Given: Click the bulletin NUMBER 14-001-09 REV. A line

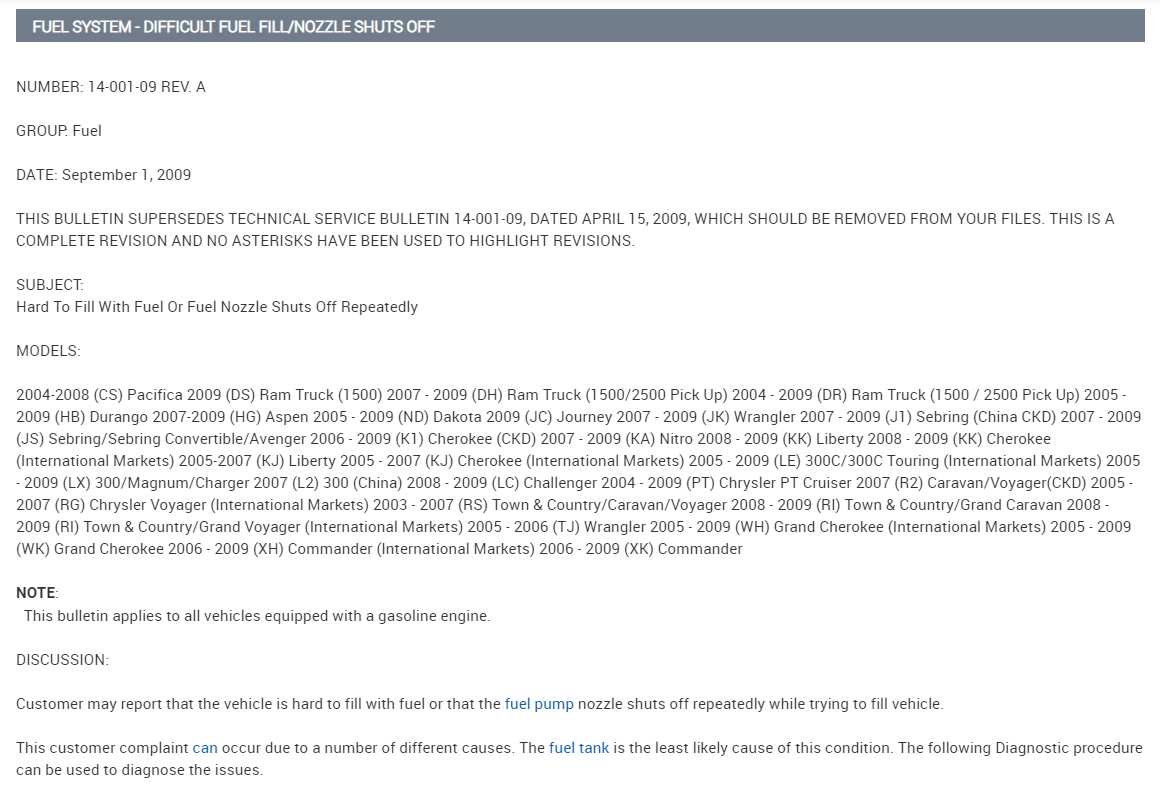Looking at the screenshot, I should tap(111, 87).
